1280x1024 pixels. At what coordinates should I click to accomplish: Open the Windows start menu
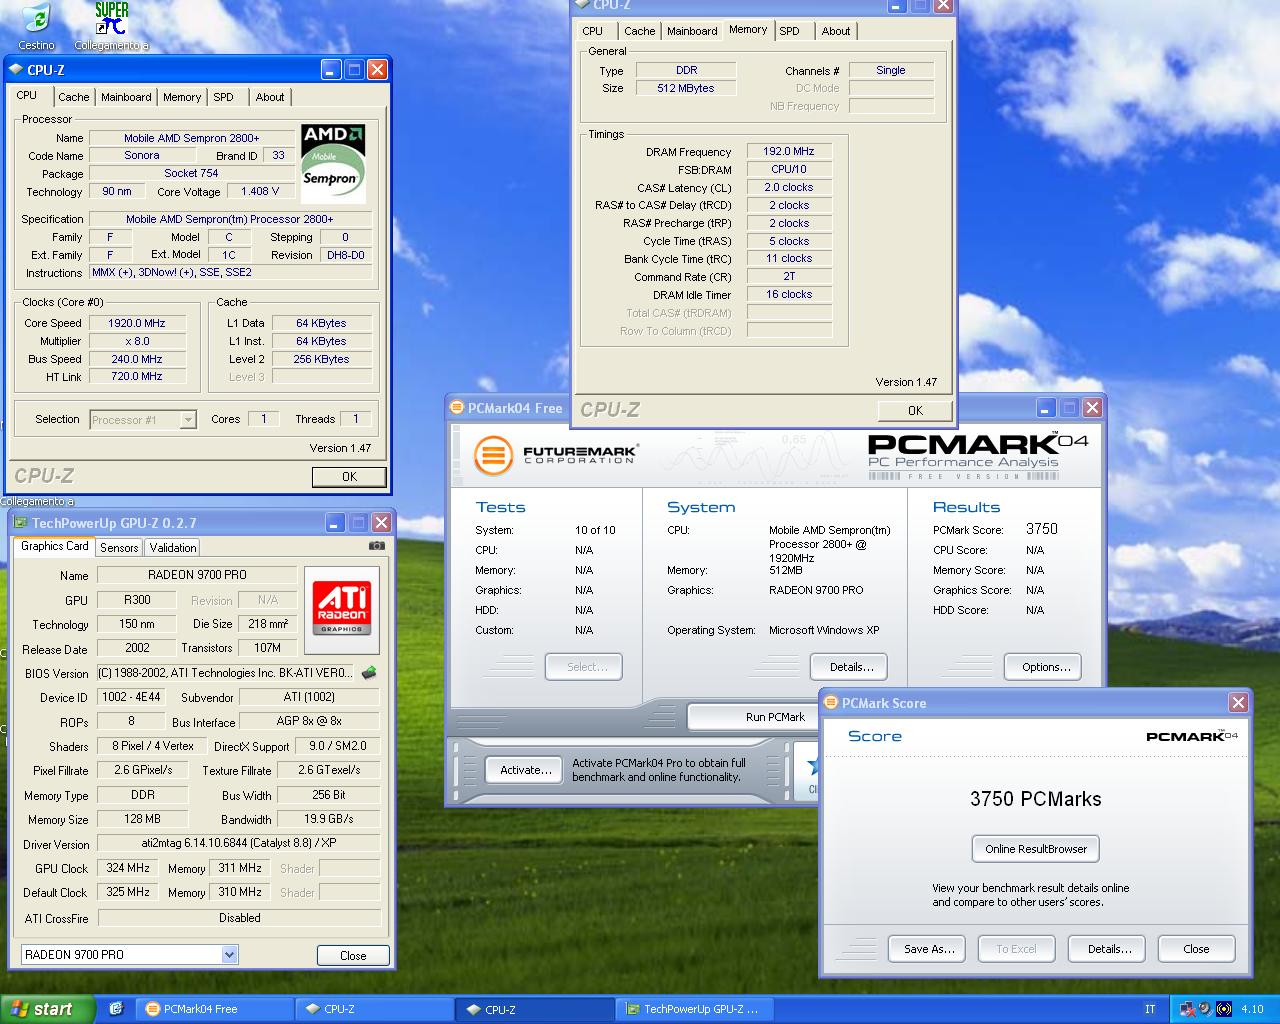click(x=48, y=1009)
